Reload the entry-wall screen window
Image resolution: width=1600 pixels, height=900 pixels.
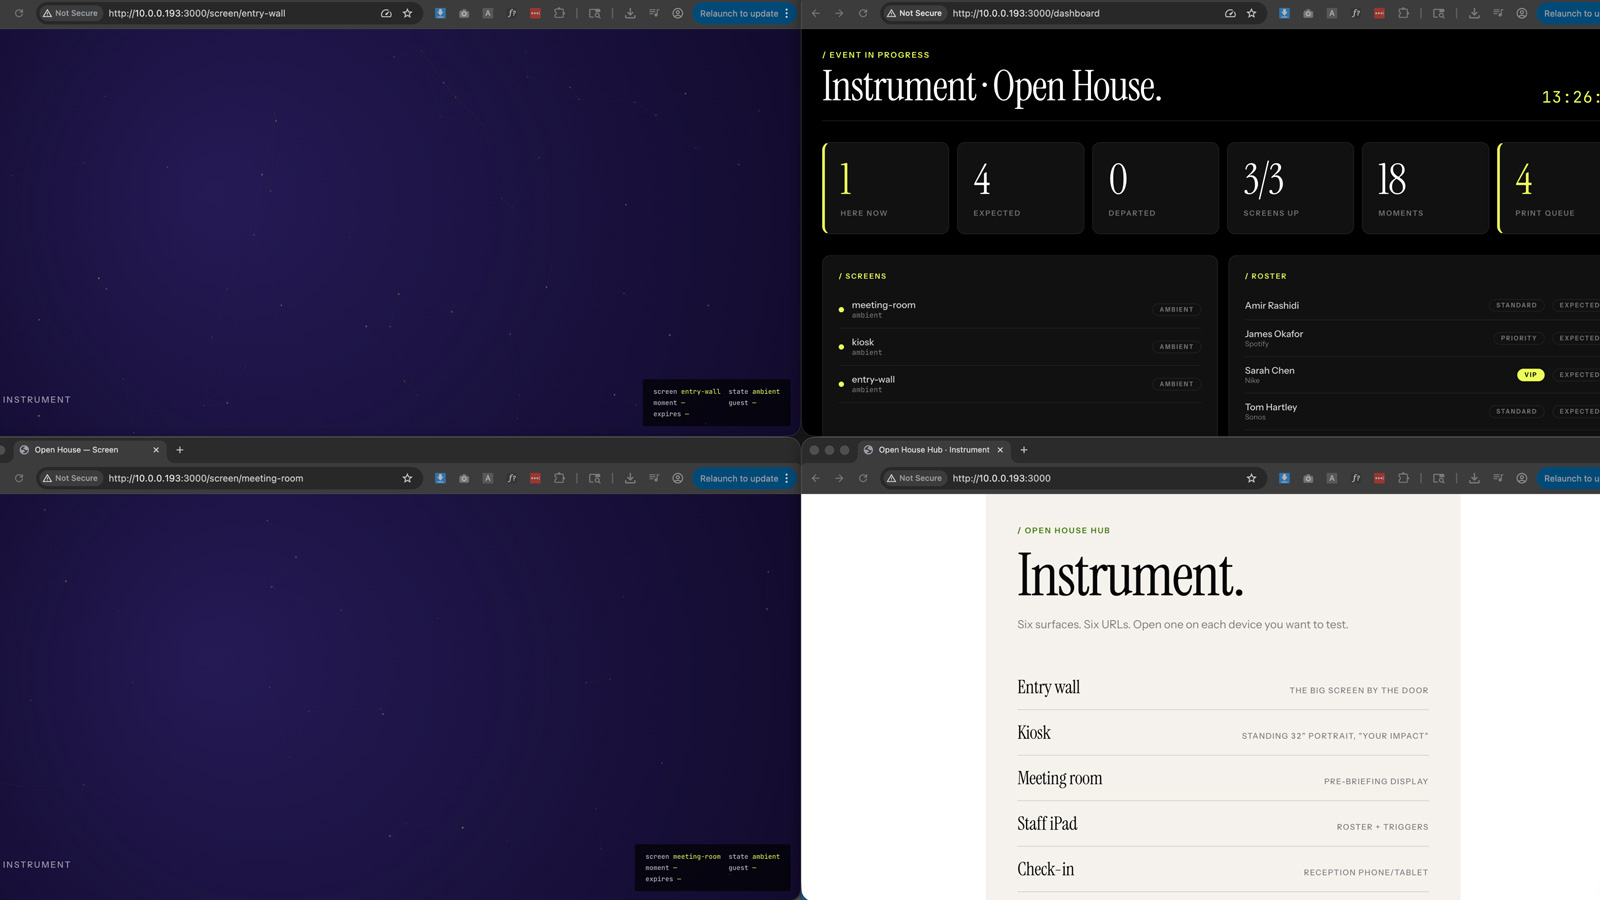pyautogui.click(x=19, y=13)
